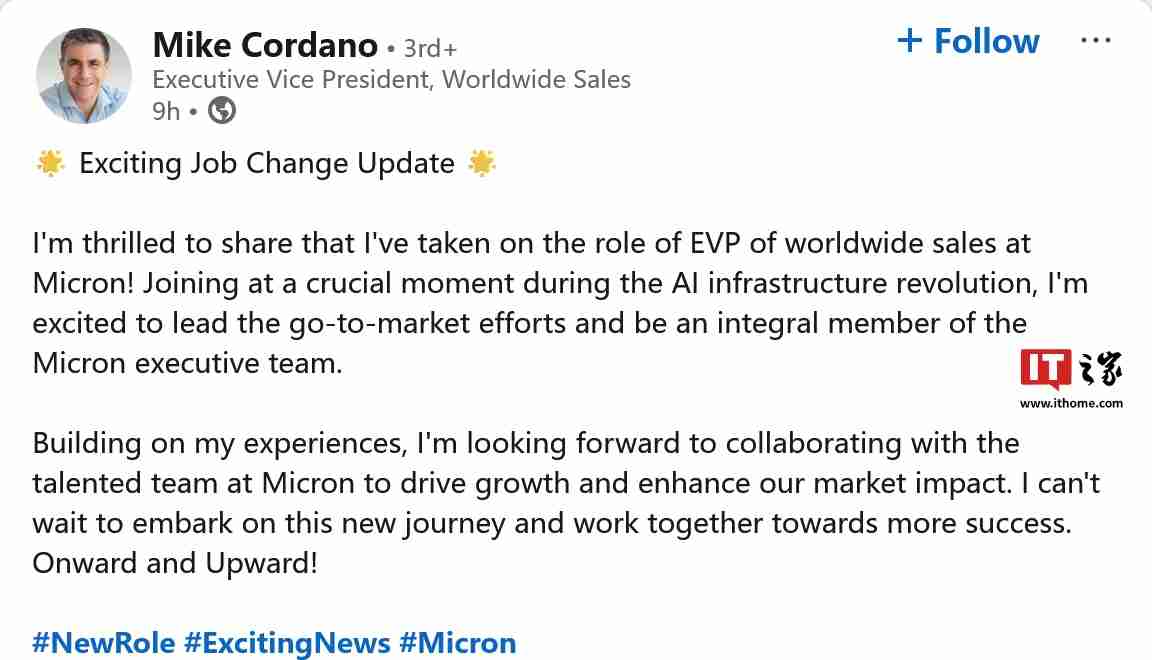Click the plus icon in the Follow button

tap(908, 41)
